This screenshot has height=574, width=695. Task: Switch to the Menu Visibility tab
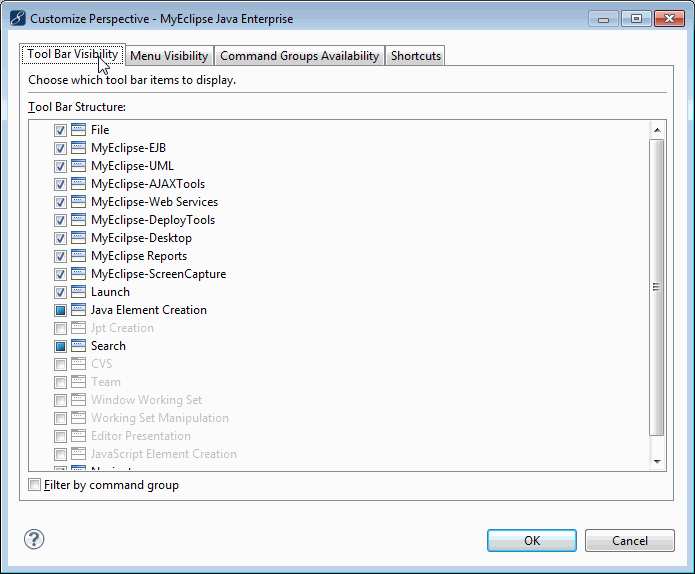click(169, 56)
